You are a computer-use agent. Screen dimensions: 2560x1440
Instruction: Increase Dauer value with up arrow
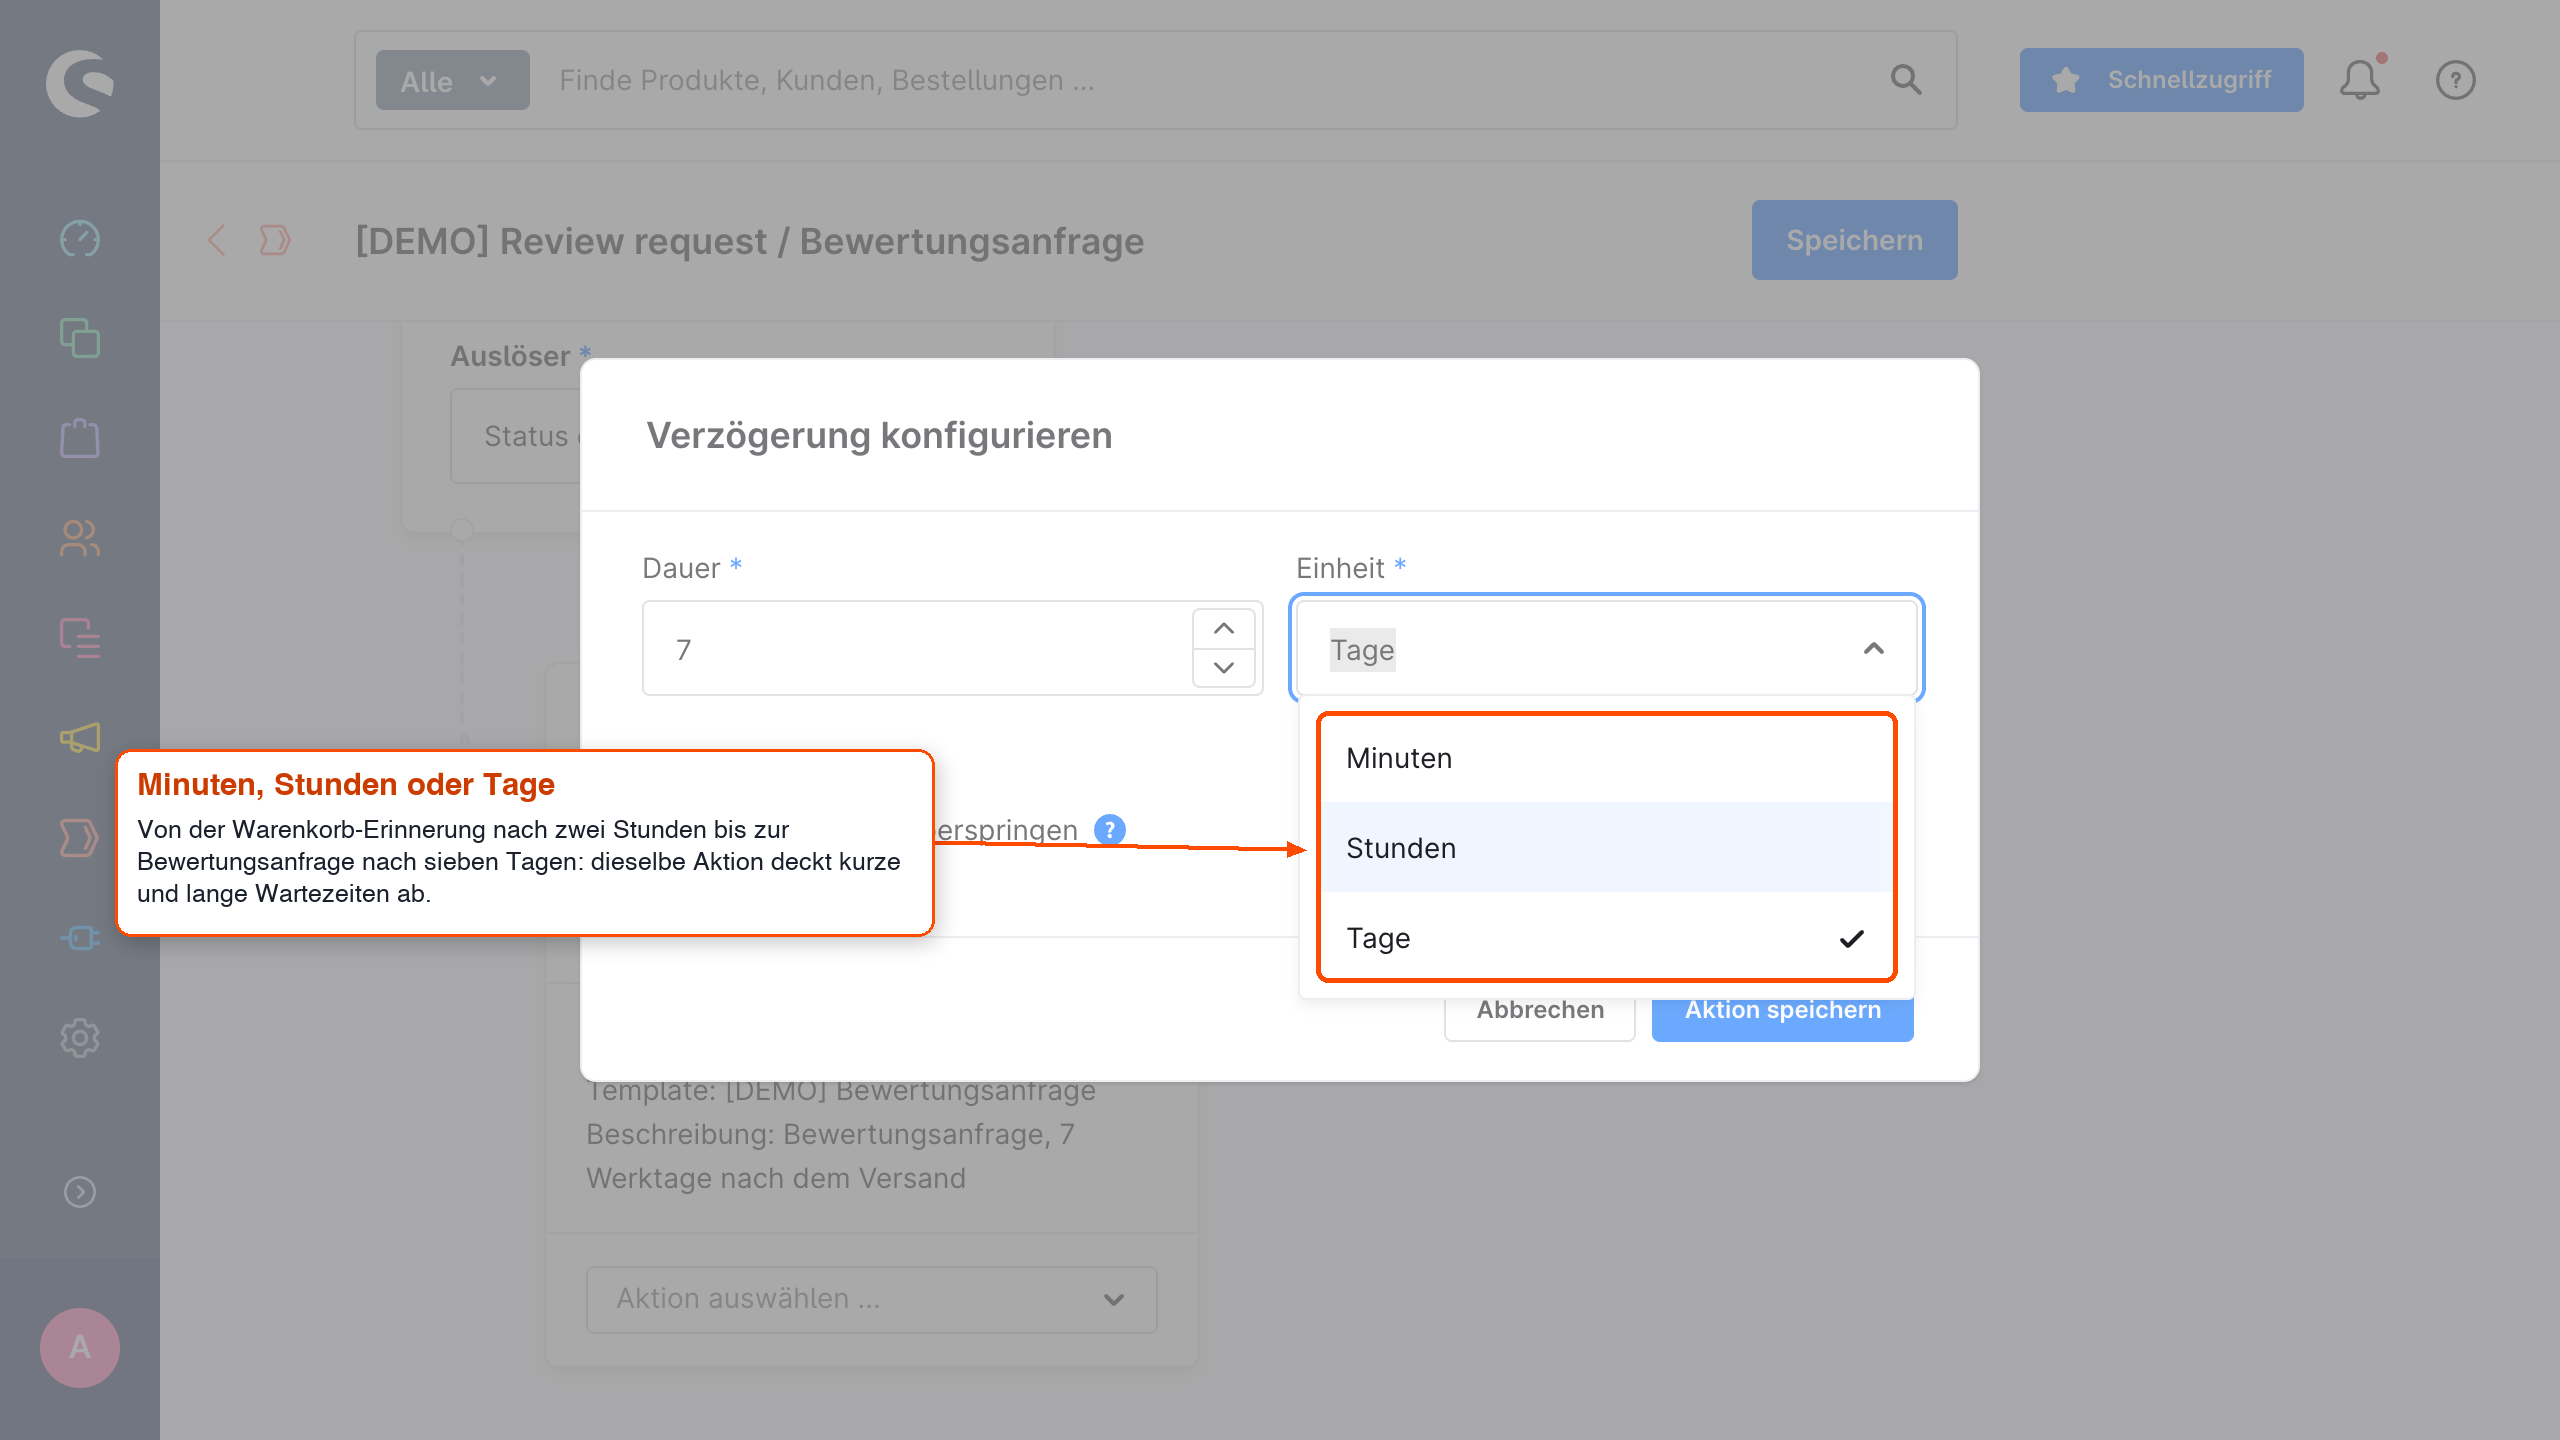coord(1224,629)
